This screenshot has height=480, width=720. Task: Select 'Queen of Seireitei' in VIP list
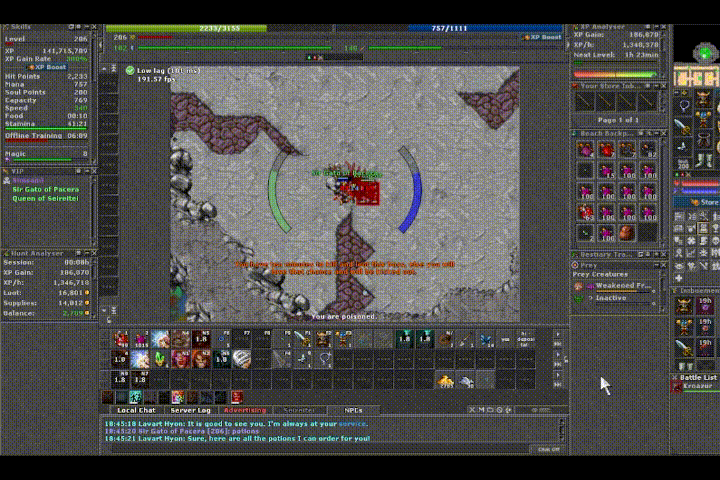45,198
